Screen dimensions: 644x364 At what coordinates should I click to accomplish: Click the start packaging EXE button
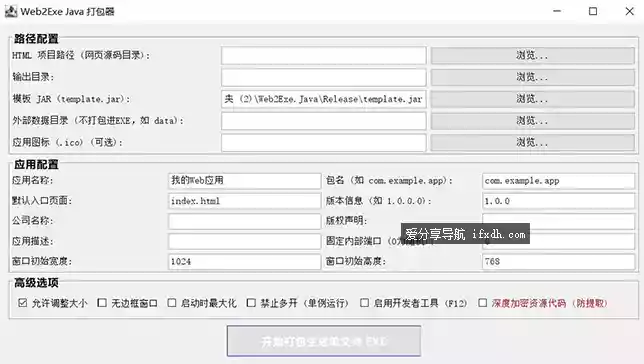pos(324,341)
